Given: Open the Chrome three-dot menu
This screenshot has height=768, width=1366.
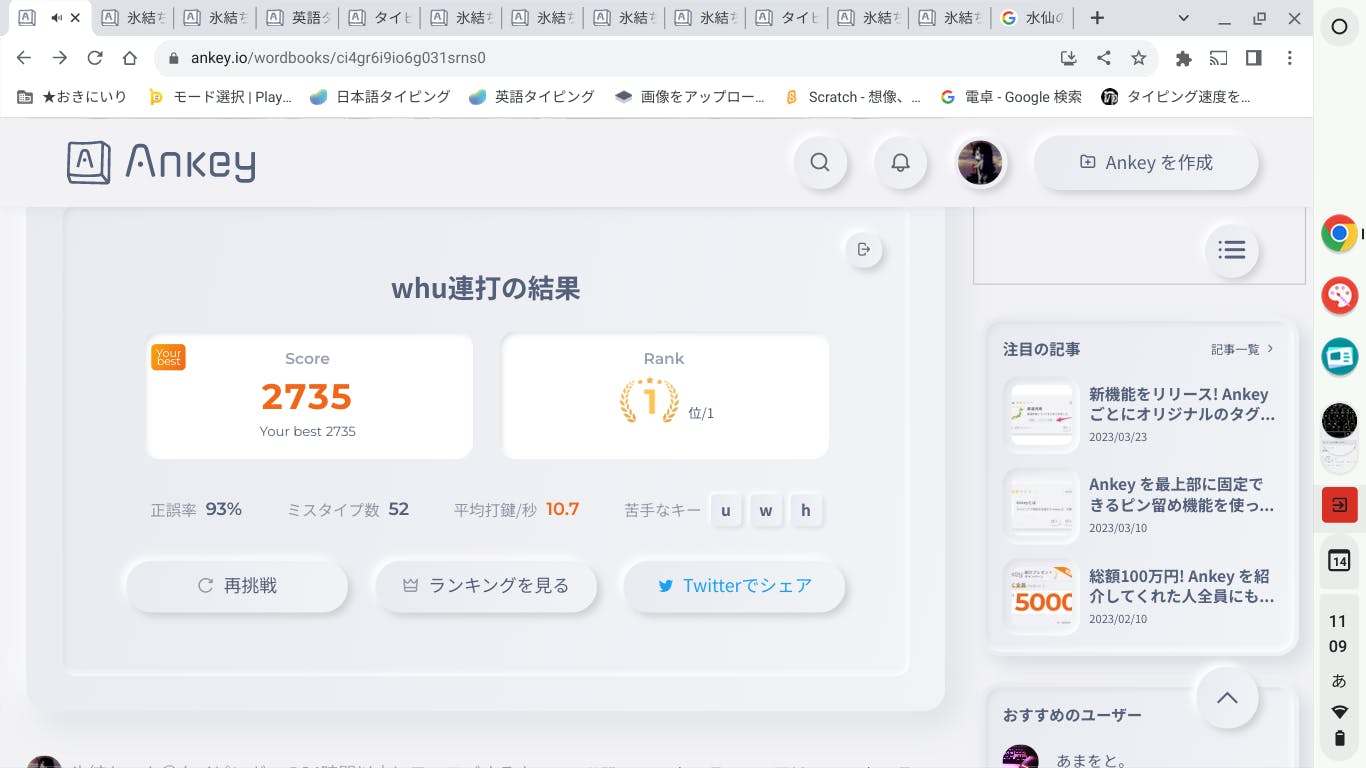Looking at the screenshot, I should tap(1290, 58).
